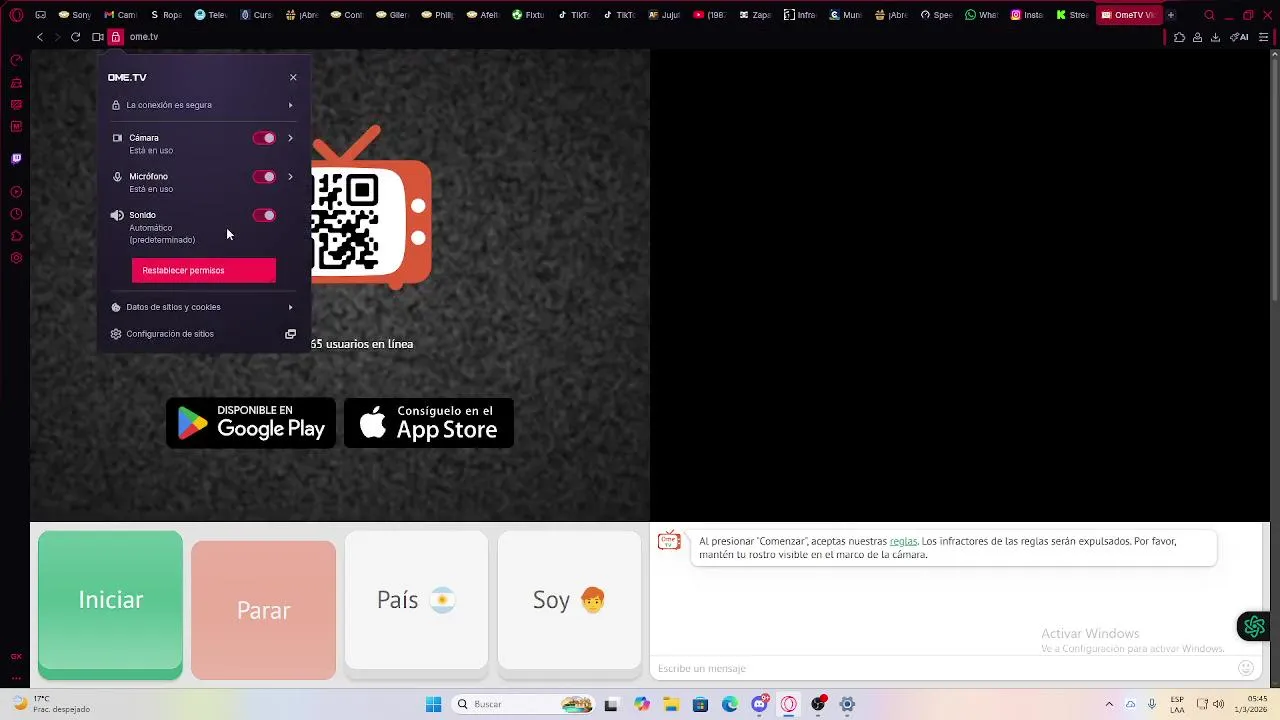Viewport: 1280px width, 720px height.
Task: Switch to the Televi tab
Action: point(211,15)
